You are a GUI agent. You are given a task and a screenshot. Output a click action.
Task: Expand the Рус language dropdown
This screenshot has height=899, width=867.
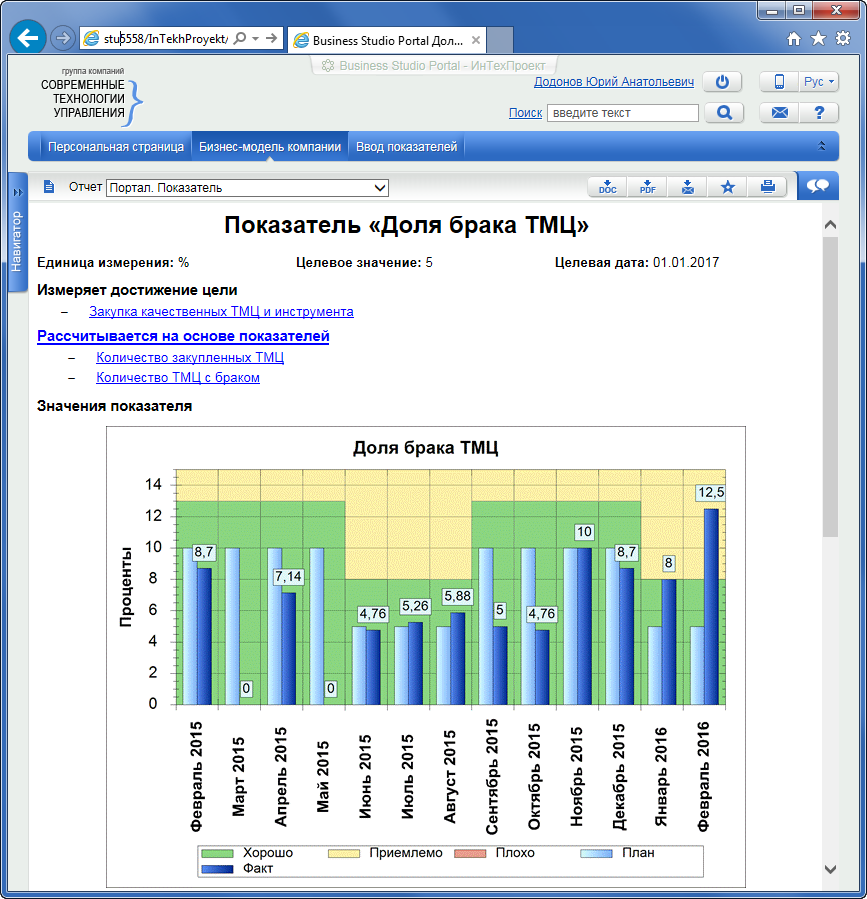pos(819,82)
